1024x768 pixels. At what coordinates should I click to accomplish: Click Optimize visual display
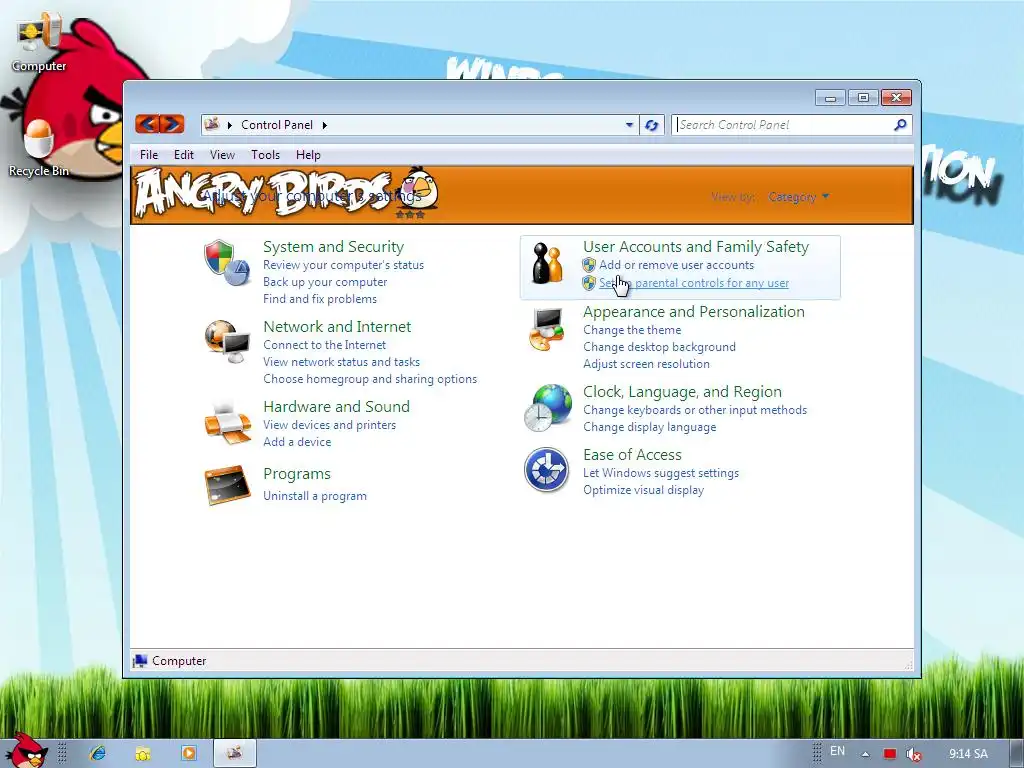click(x=643, y=490)
